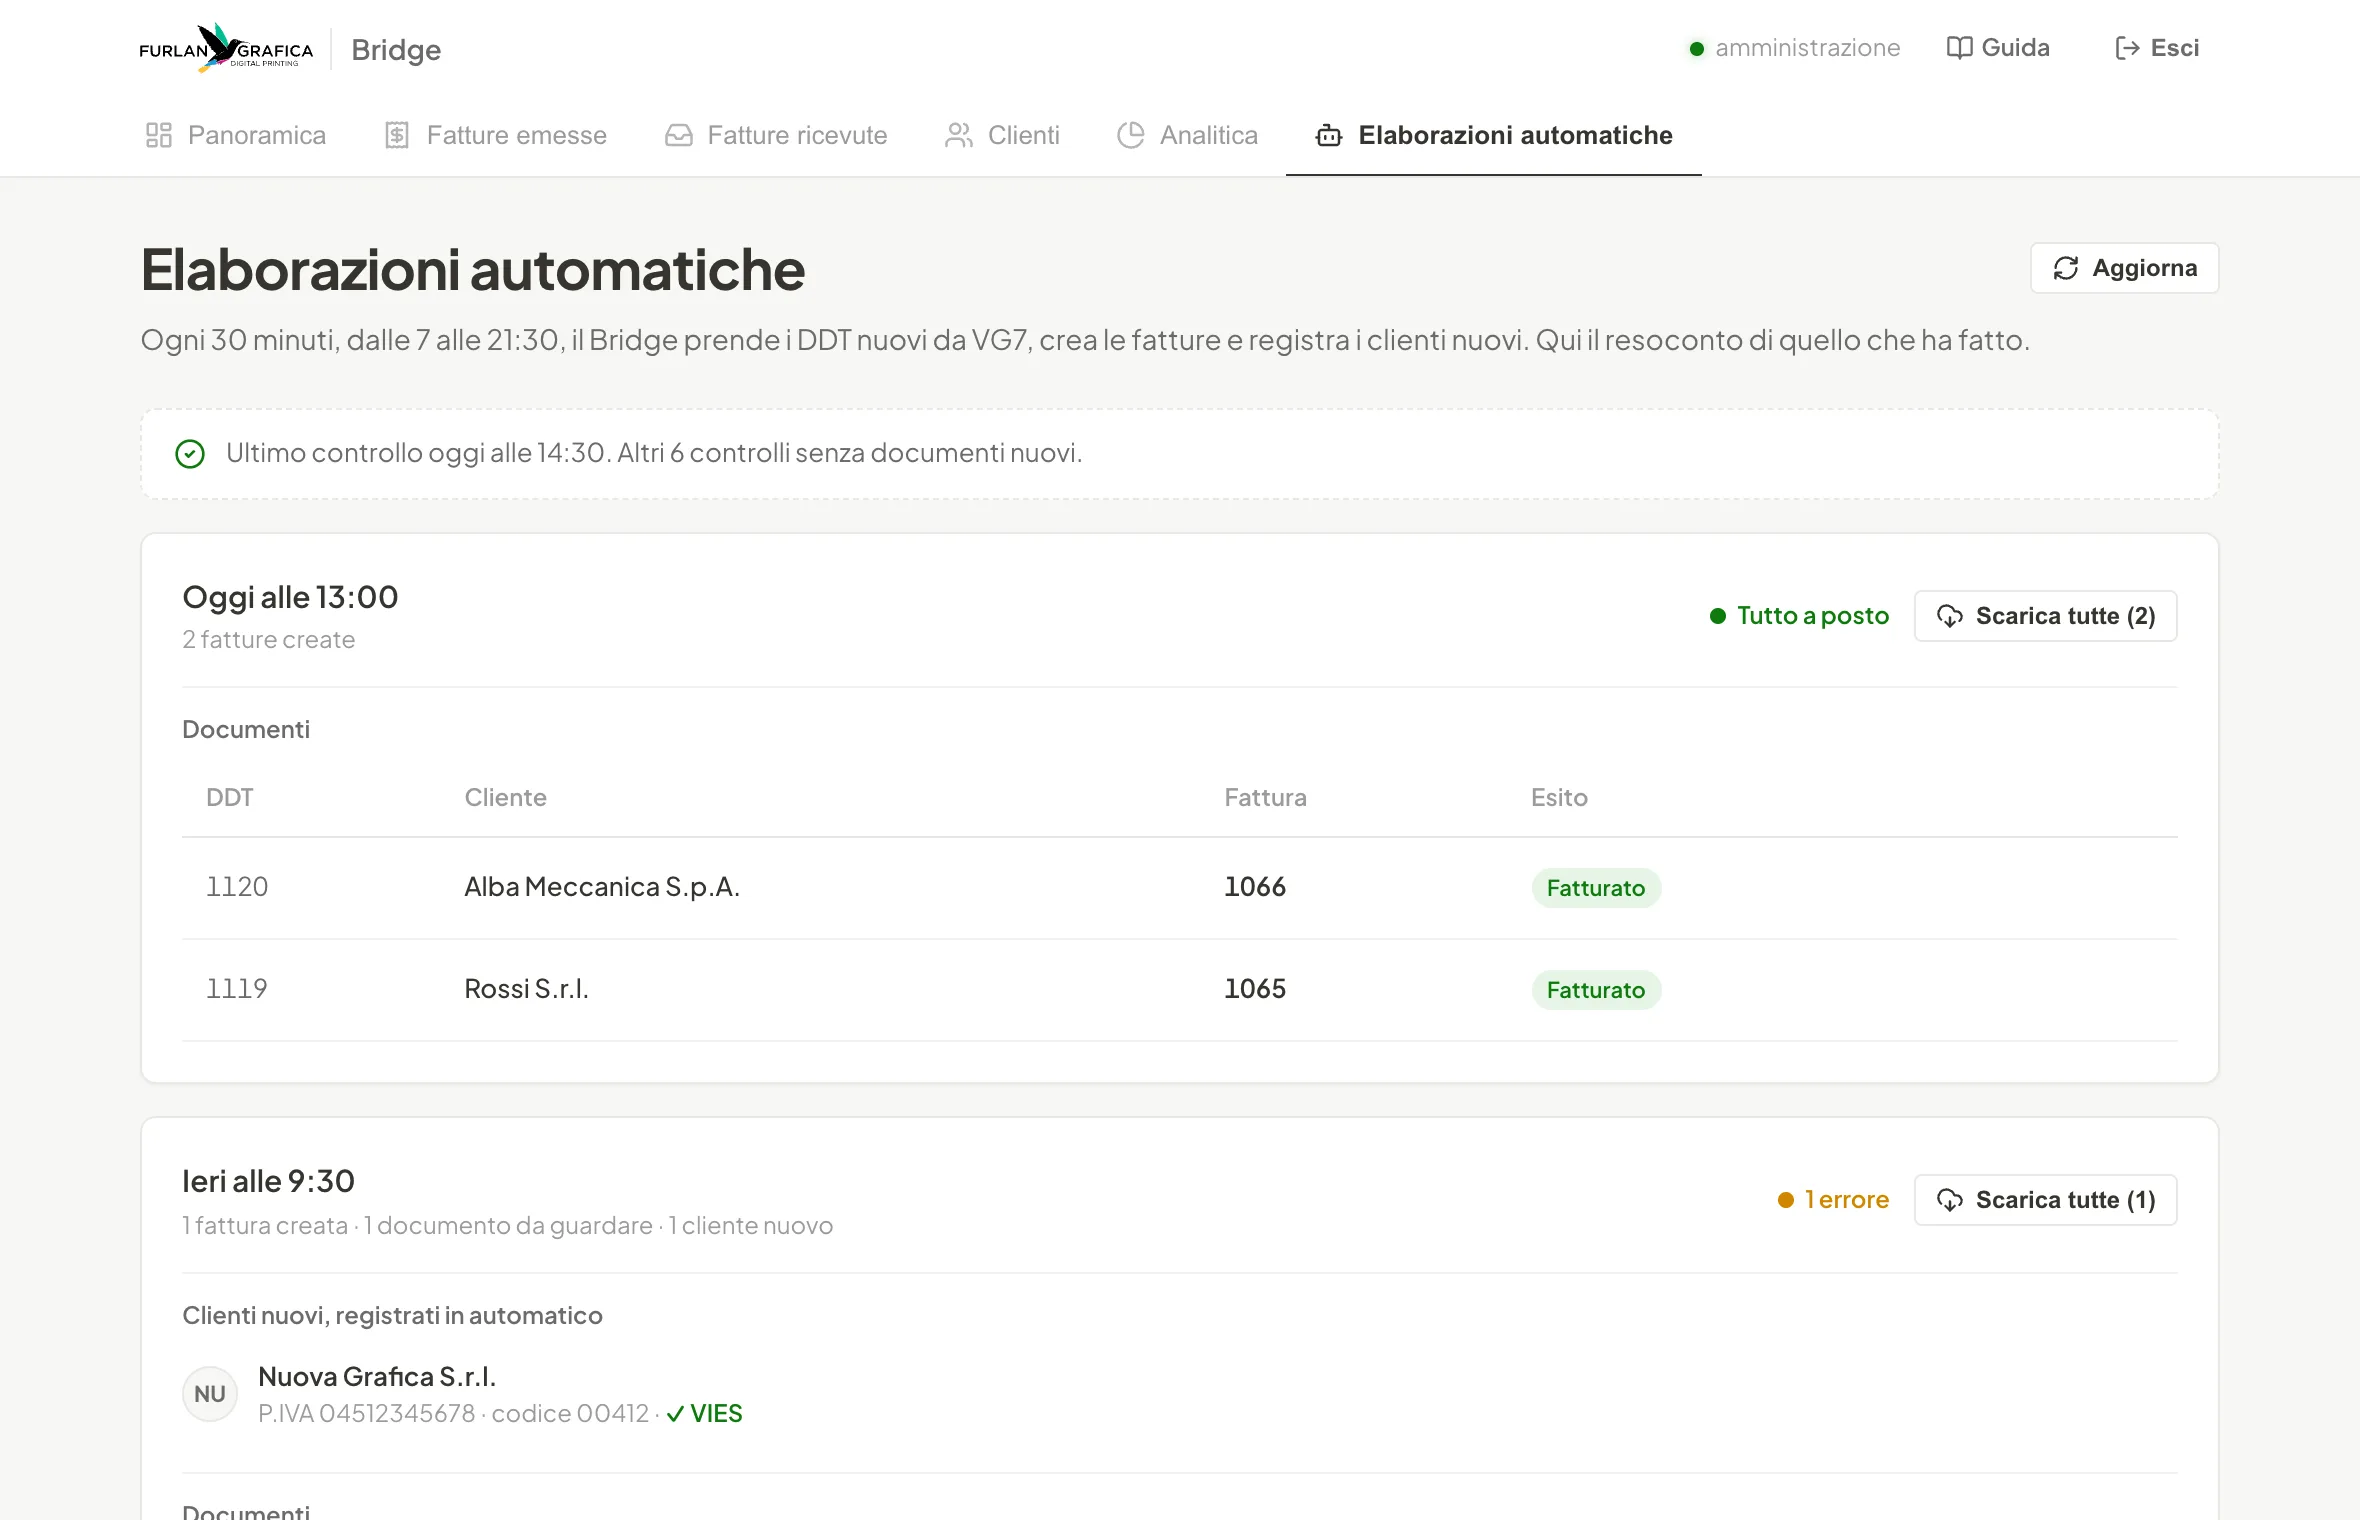Select the Analitica tab
Screen dimensions: 2360x1520
click(1187, 135)
